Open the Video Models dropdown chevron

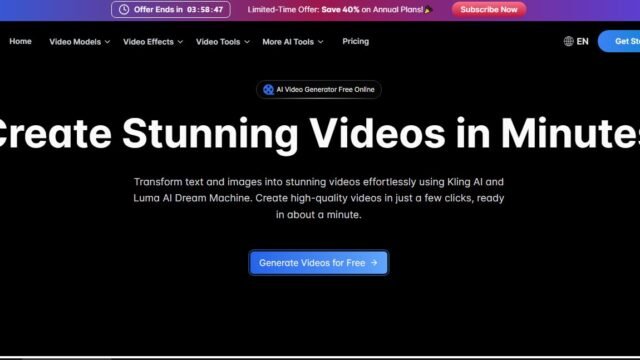point(107,42)
